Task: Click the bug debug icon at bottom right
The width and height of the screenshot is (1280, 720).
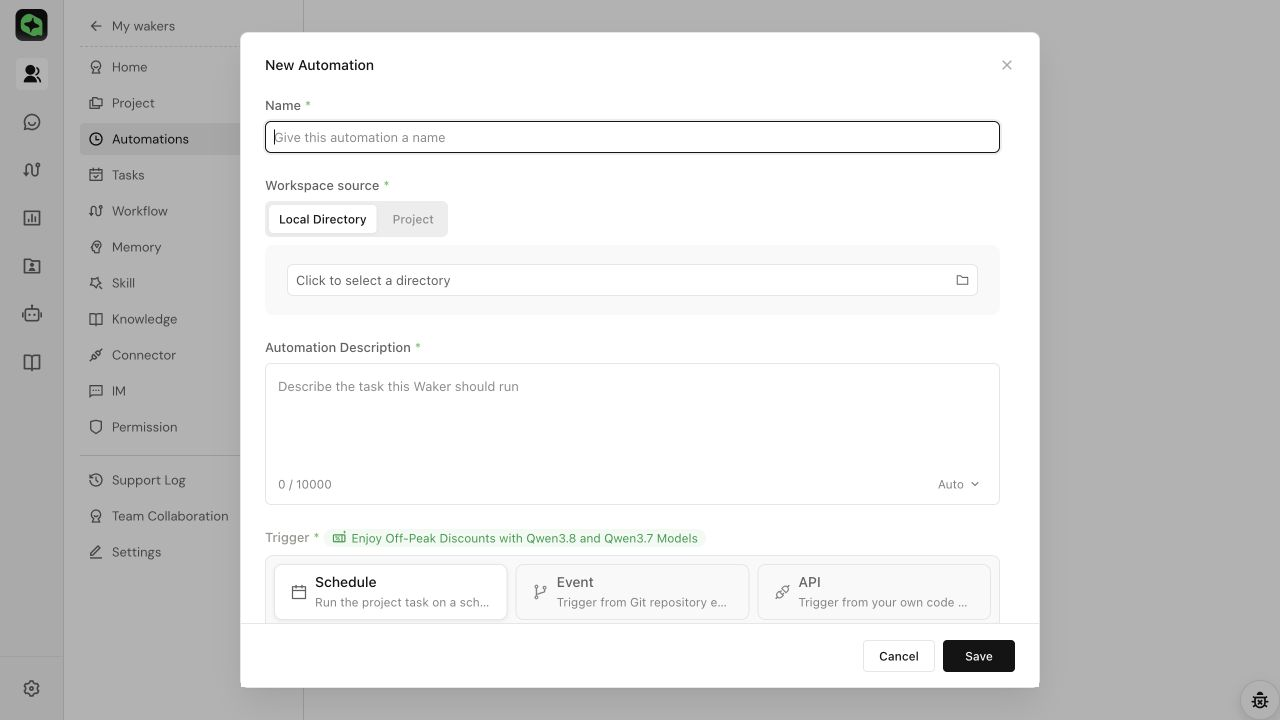Action: [x=1260, y=700]
